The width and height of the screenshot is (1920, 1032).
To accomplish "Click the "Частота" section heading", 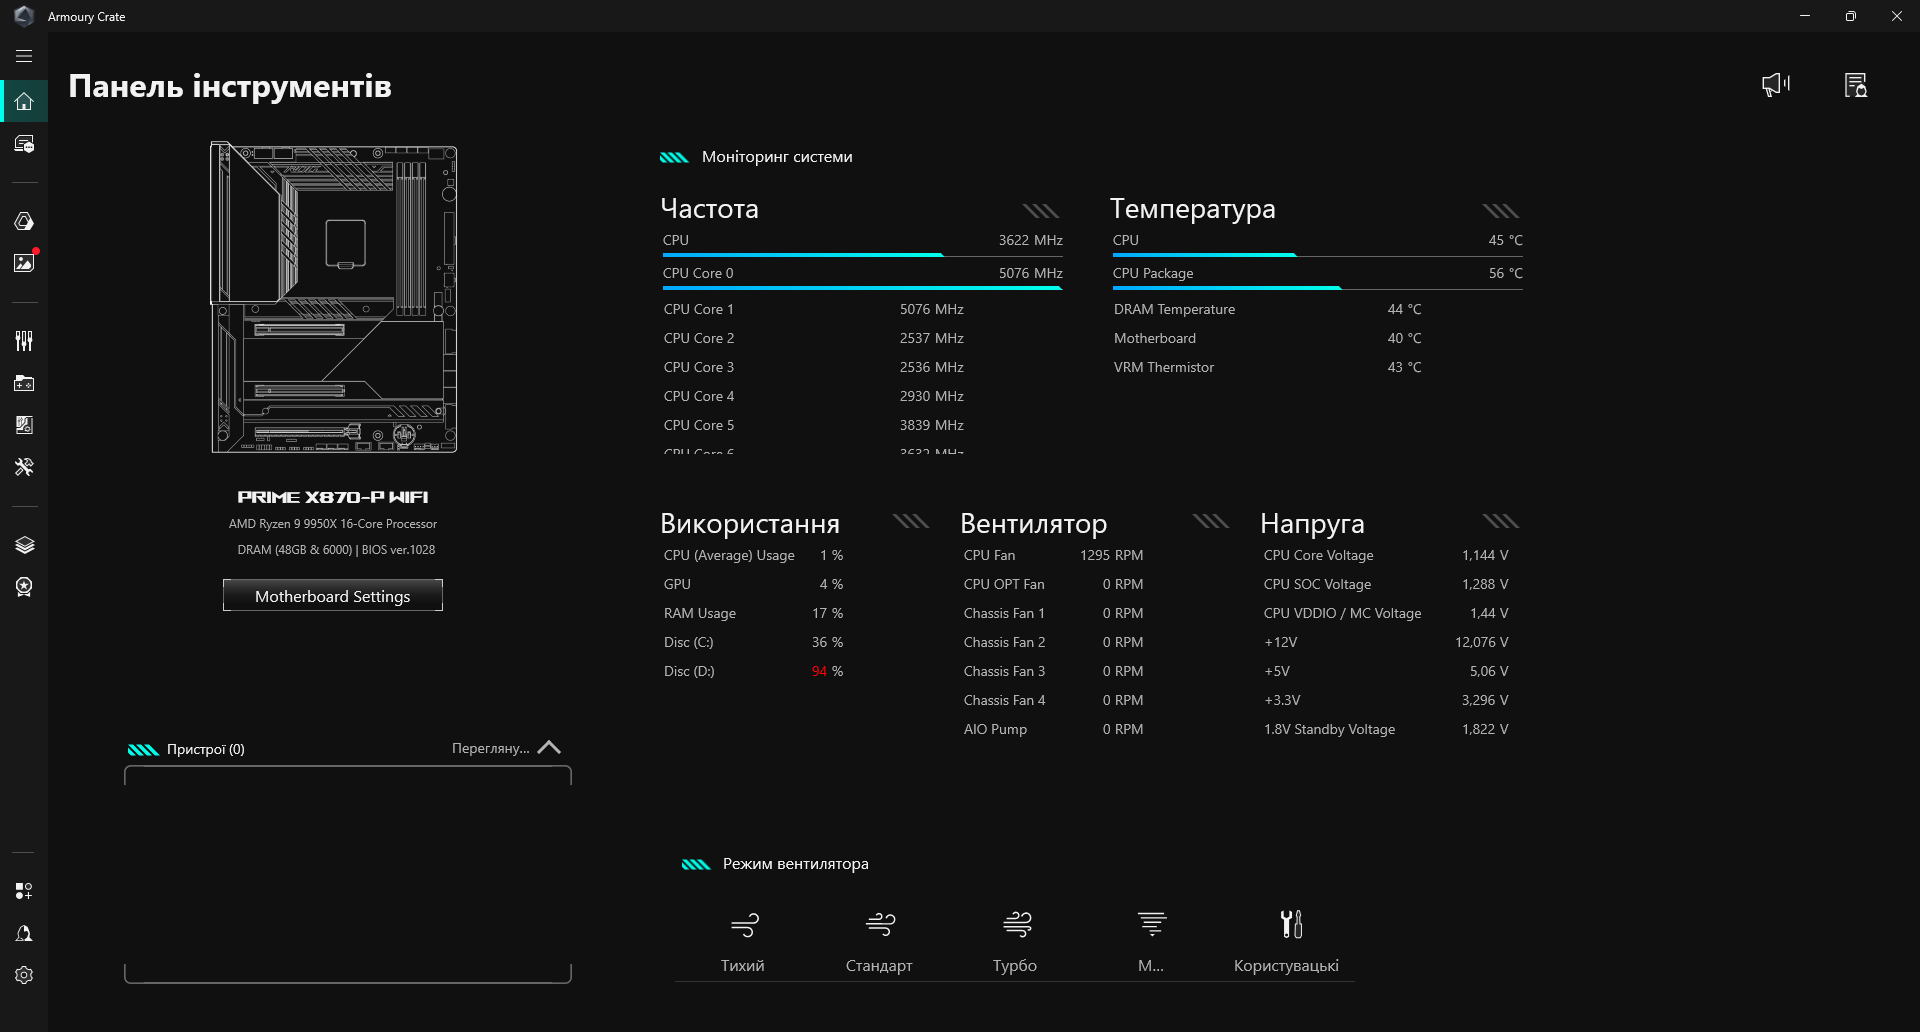I will (x=710, y=209).
